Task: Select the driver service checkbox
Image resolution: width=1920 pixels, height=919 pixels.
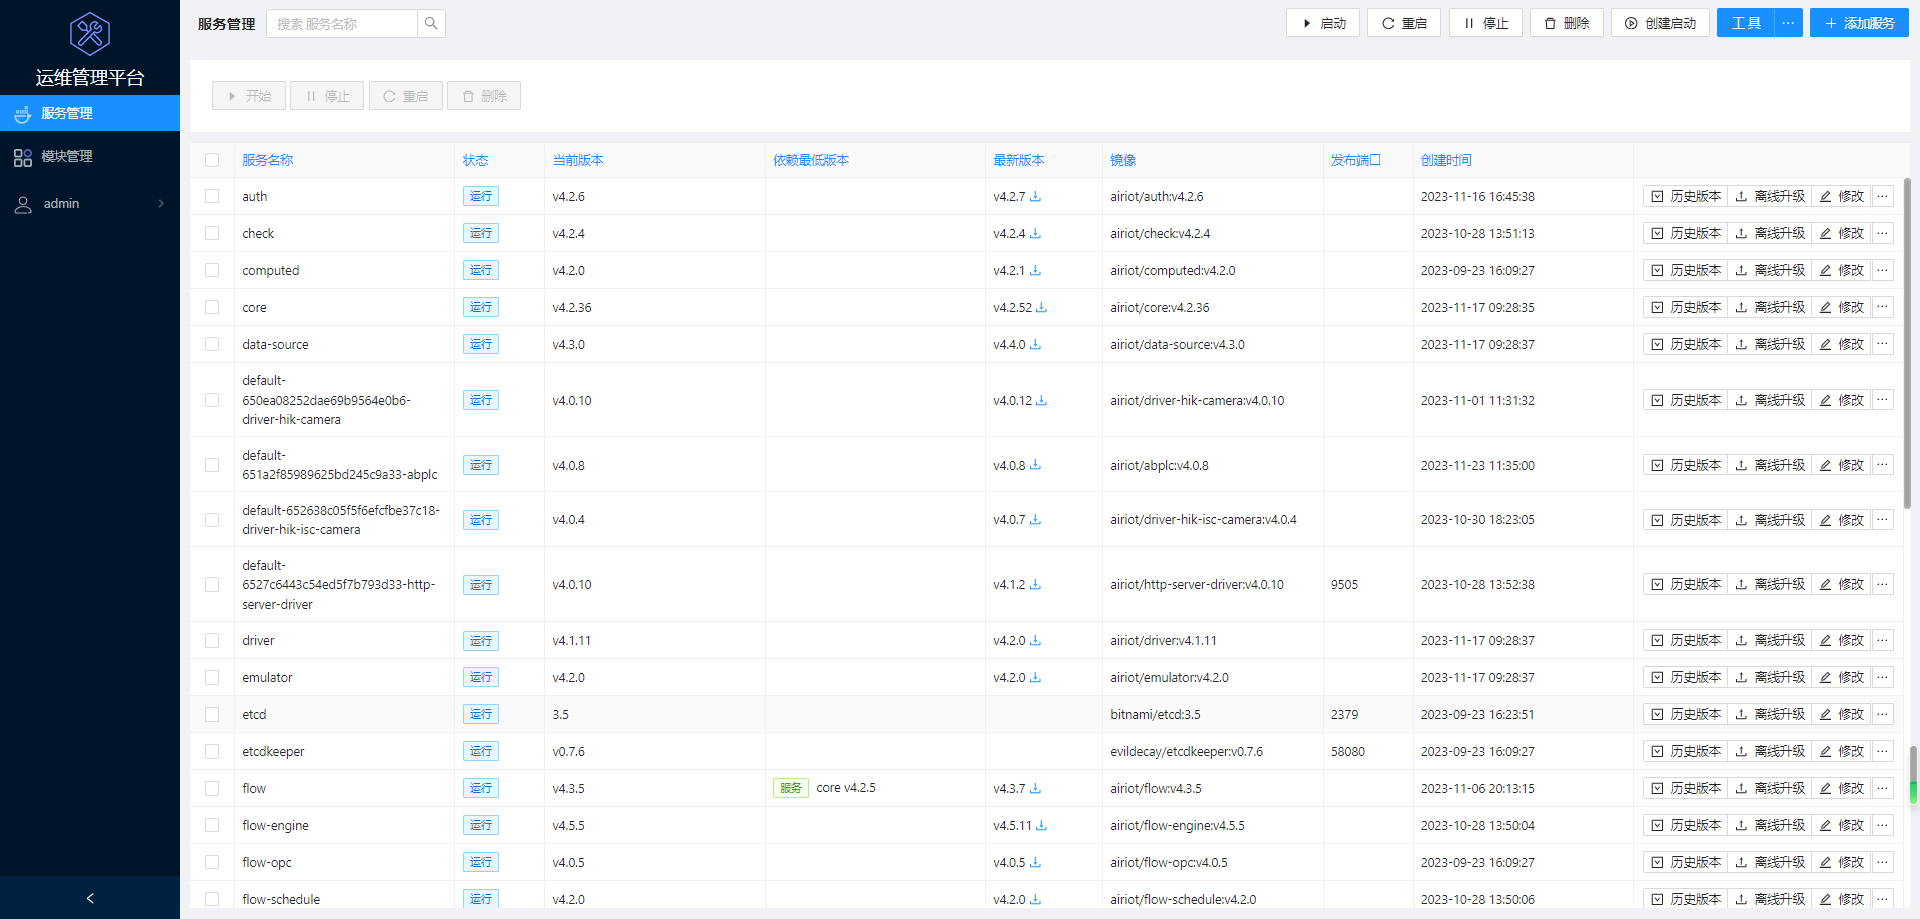Action: pos(212,640)
